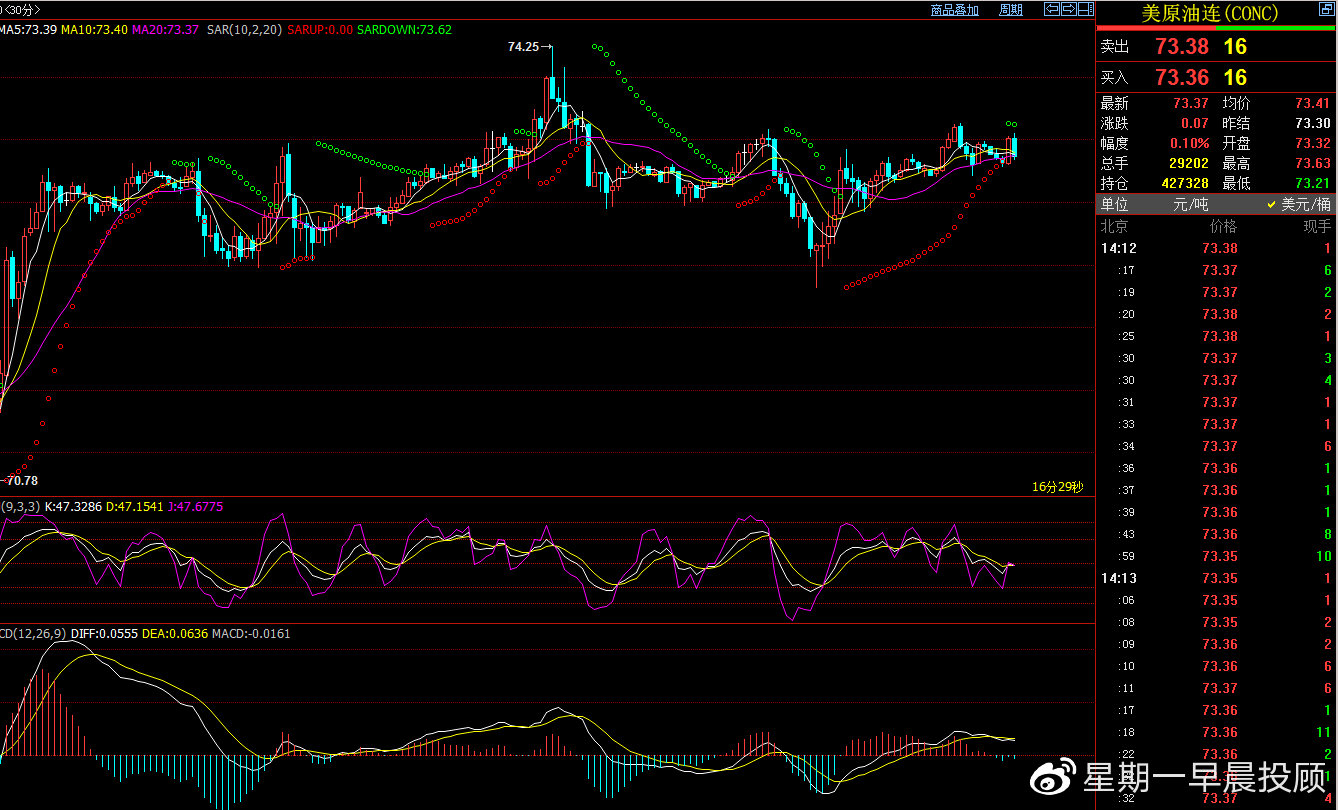Open the 商品叠加 overlay link

[x=955, y=10]
